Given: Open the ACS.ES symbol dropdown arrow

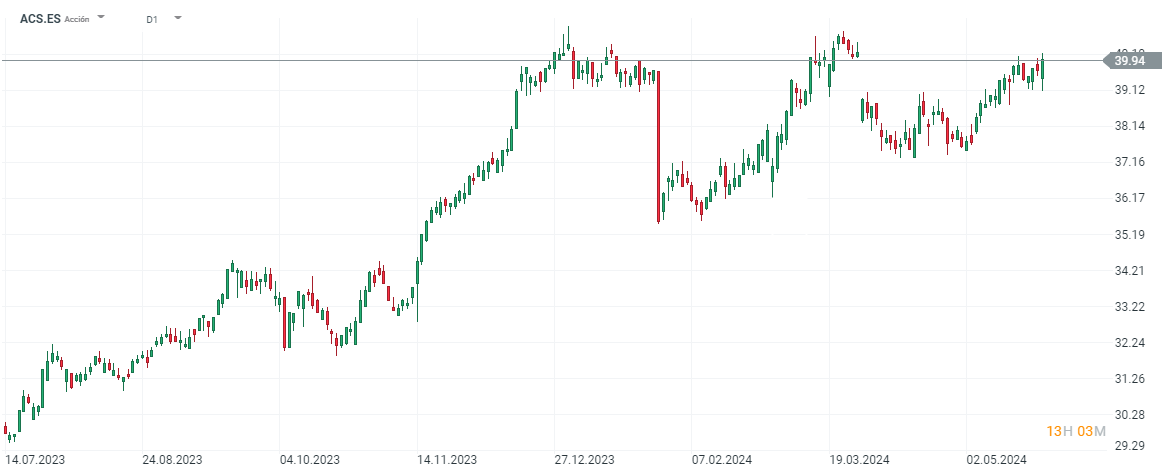Looking at the screenshot, I should point(101,18).
